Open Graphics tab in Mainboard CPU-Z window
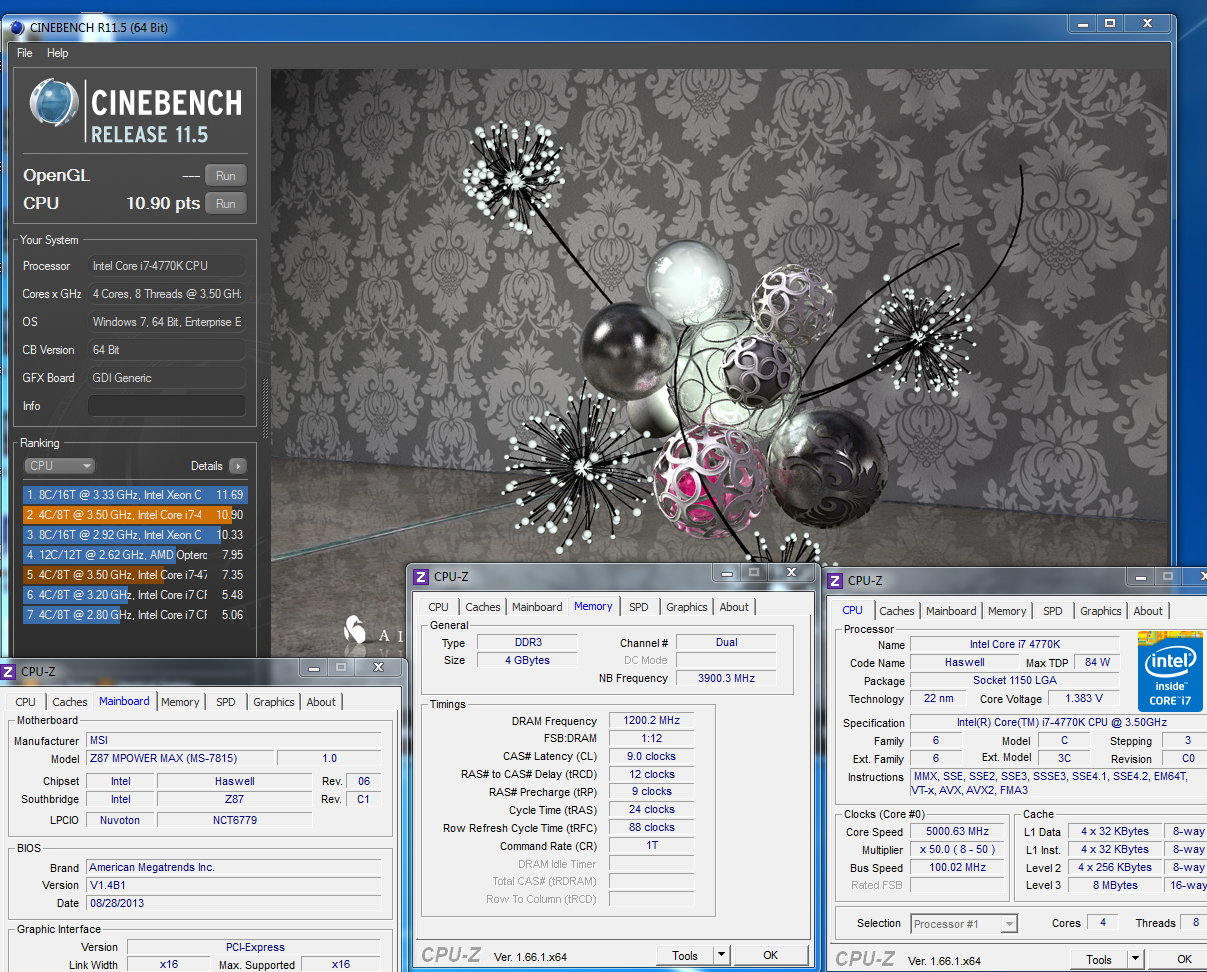The height and width of the screenshot is (972, 1207). pos(274,702)
